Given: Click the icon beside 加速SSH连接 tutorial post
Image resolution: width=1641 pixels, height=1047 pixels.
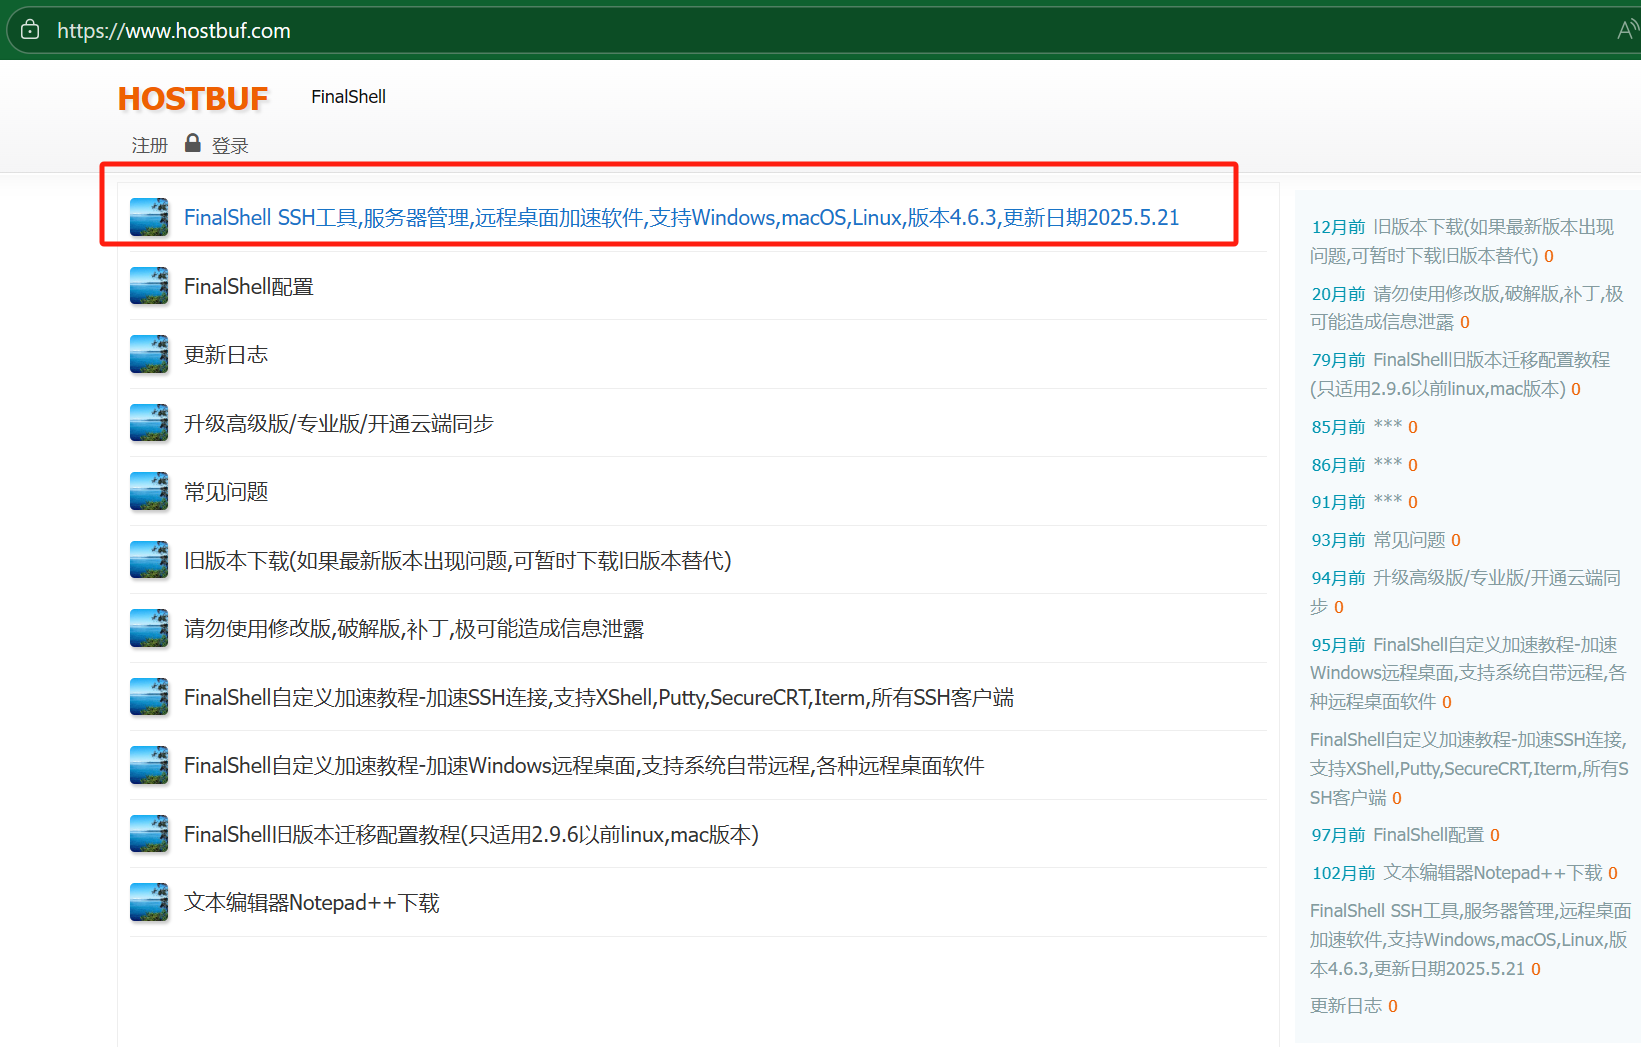Looking at the screenshot, I should point(149,697).
